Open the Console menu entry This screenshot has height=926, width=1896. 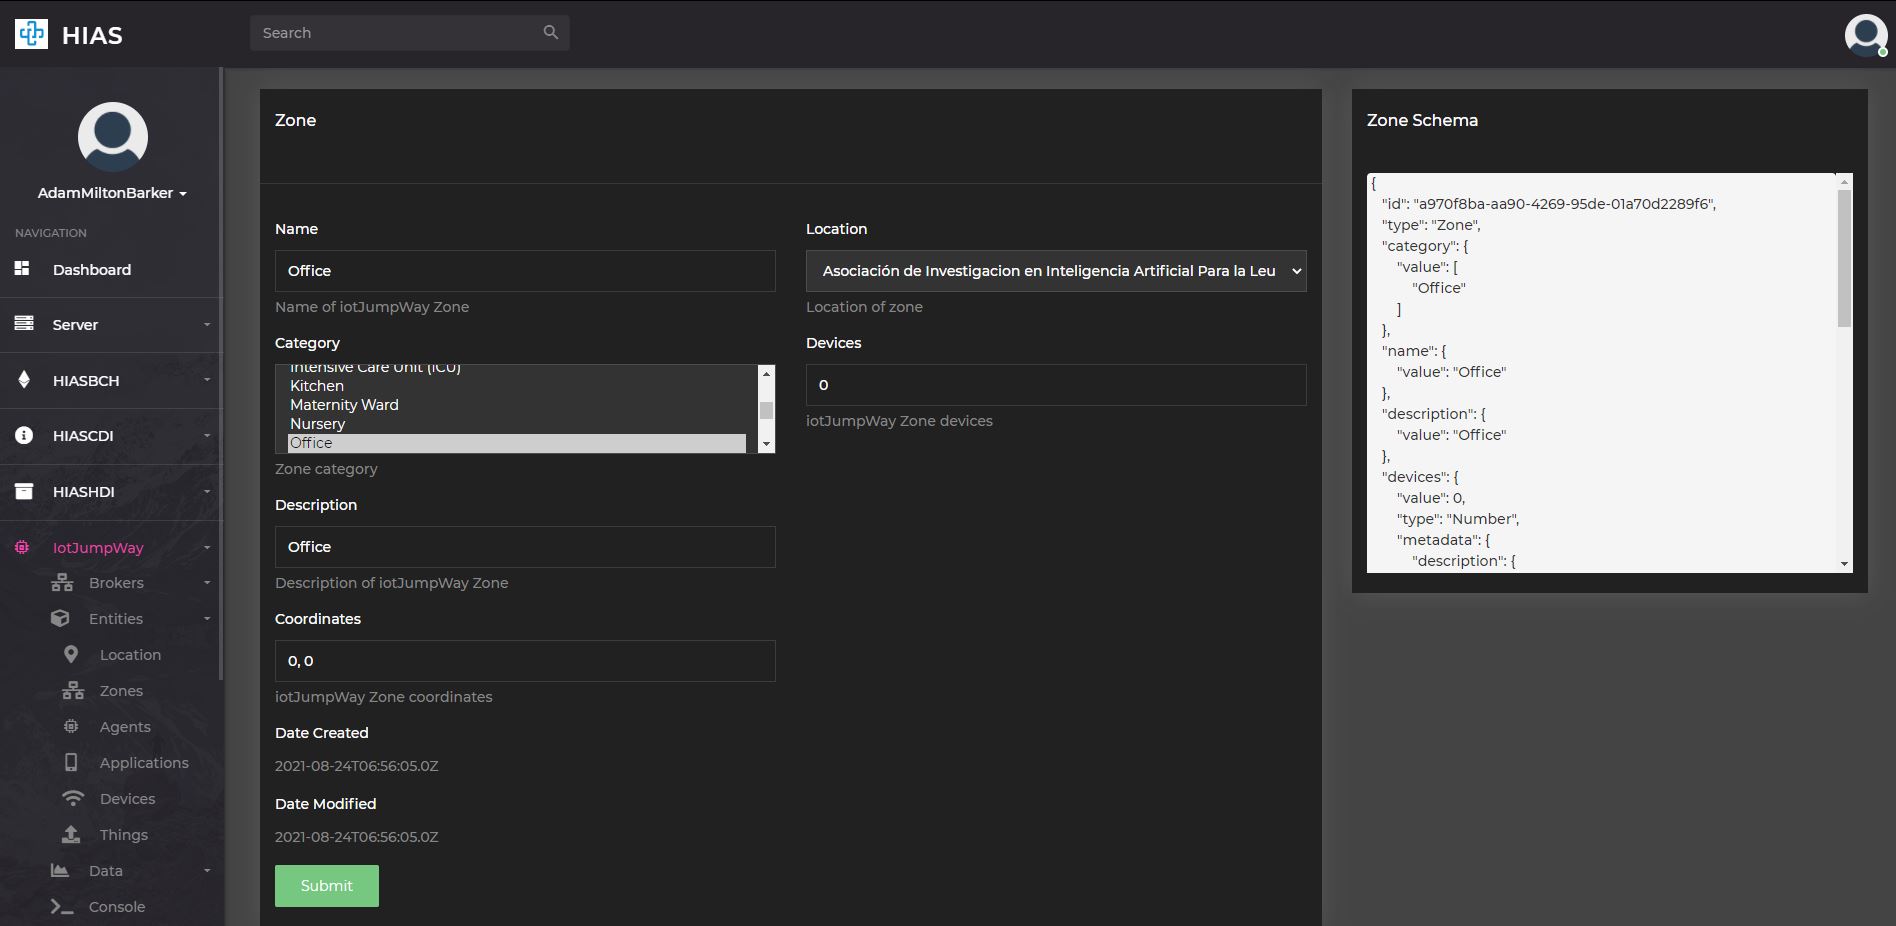click(117, 907)
